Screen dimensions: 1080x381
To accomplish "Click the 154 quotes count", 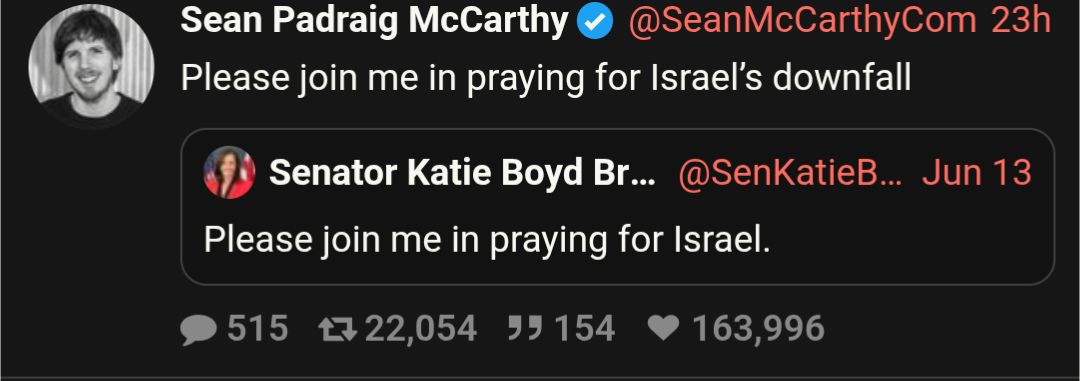I will coord(584,329).
